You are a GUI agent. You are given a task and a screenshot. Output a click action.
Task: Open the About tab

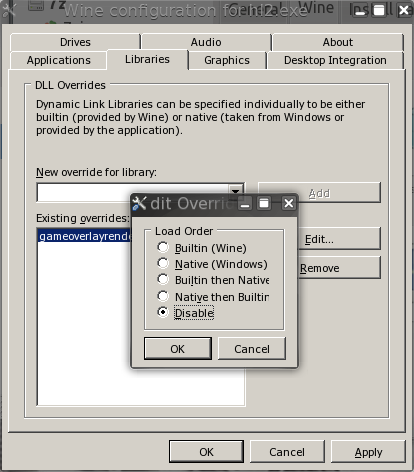click(x=338, y=42)
